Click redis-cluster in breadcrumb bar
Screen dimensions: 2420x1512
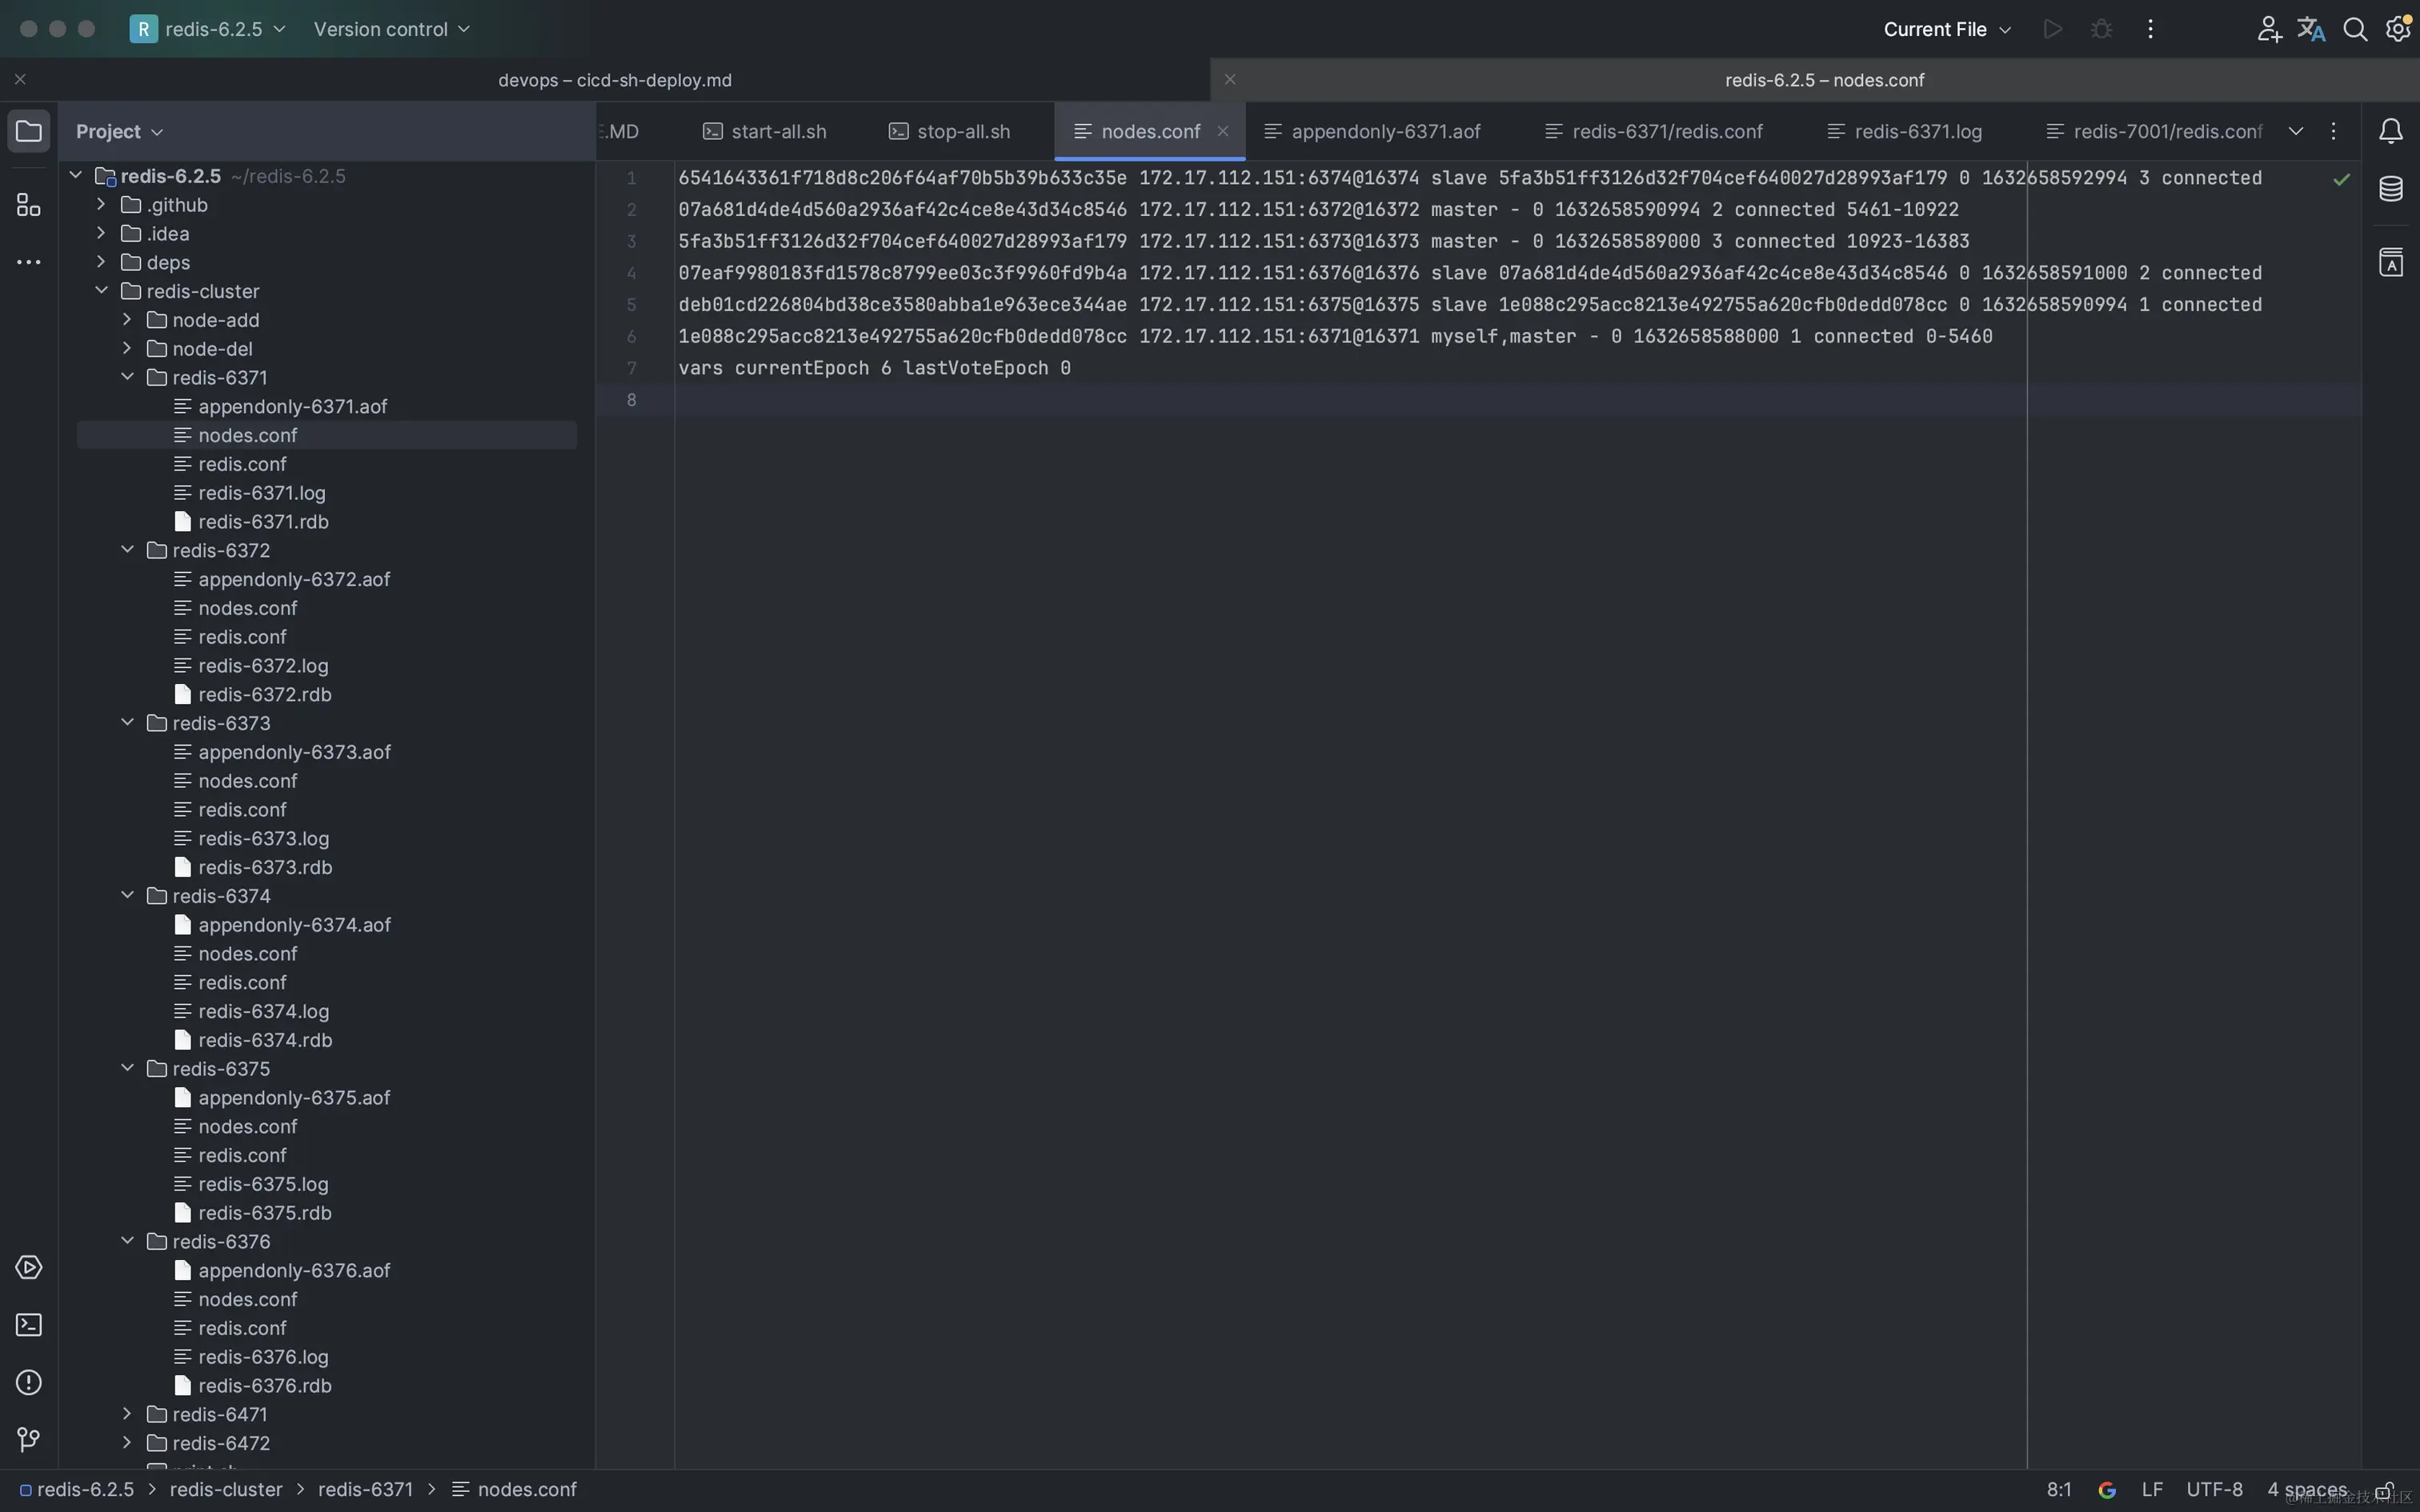click(226, 1490)
